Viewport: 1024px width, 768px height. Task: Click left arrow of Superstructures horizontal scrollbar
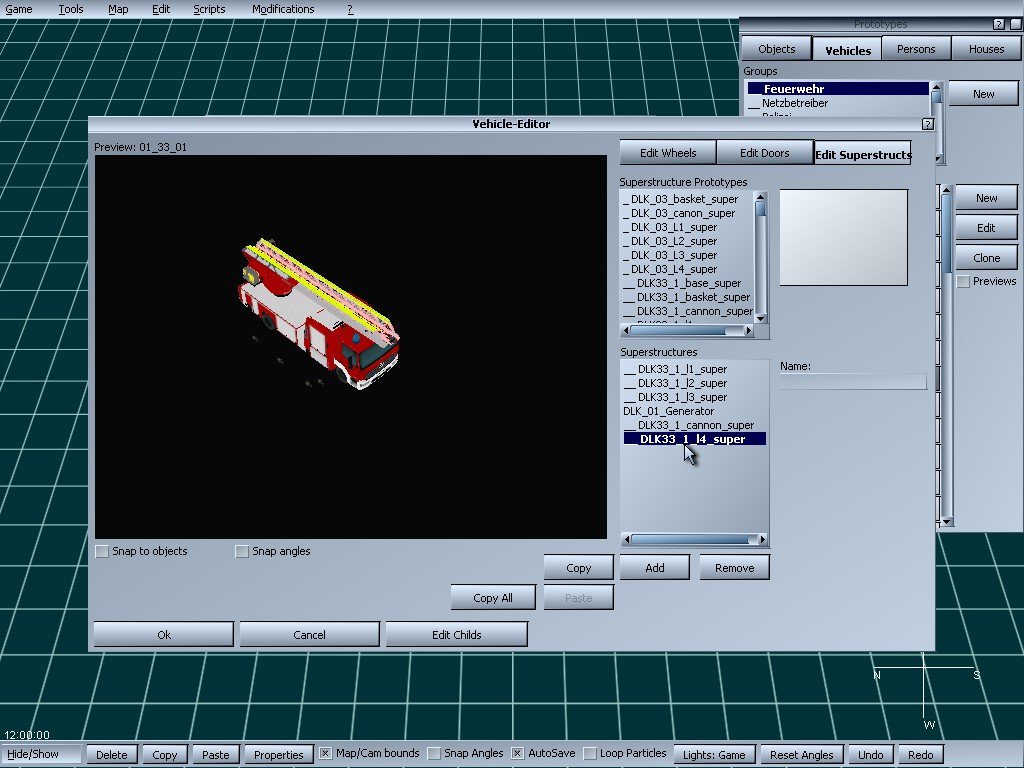coord(627,540)
